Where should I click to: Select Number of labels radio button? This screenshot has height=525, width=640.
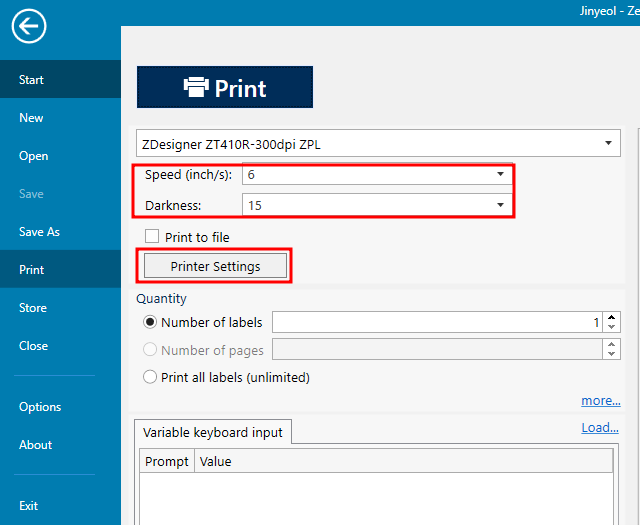(x=150, y=322)
